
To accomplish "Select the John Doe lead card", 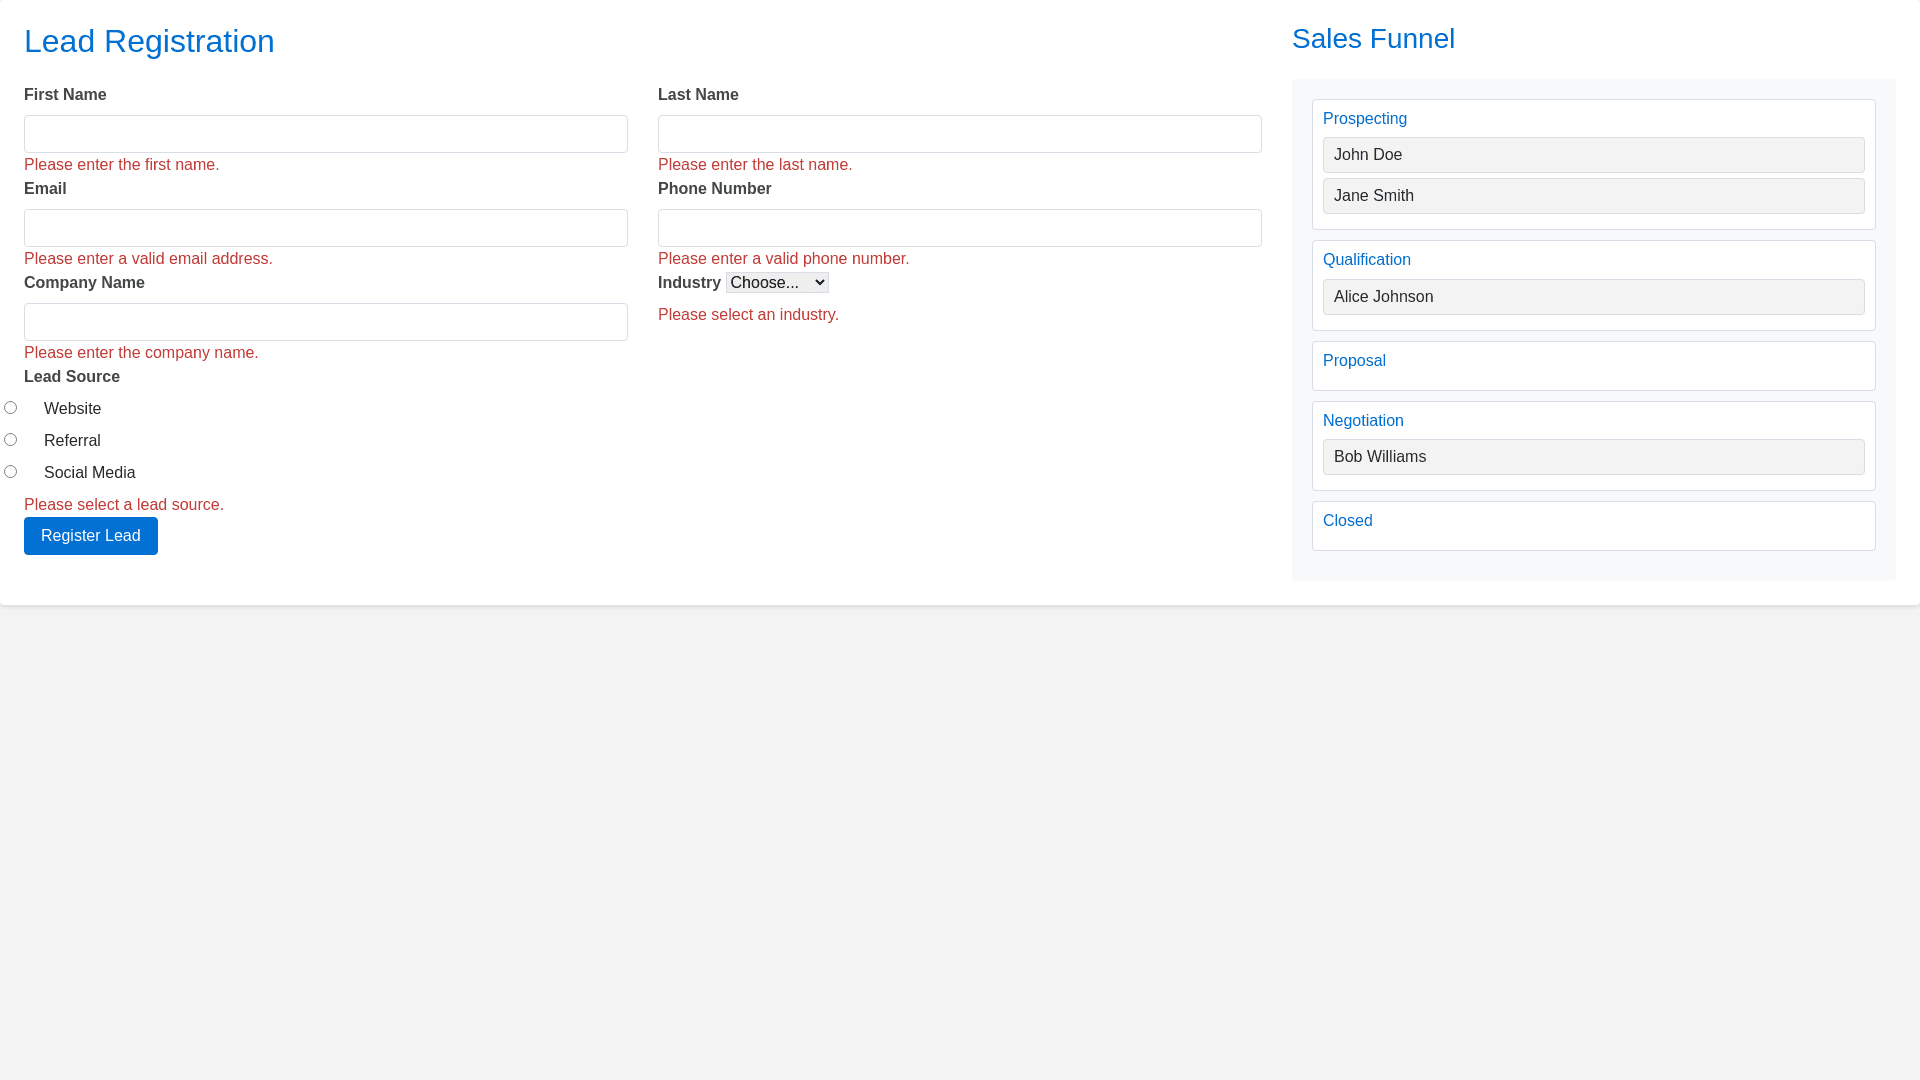I will [1593, 155].
